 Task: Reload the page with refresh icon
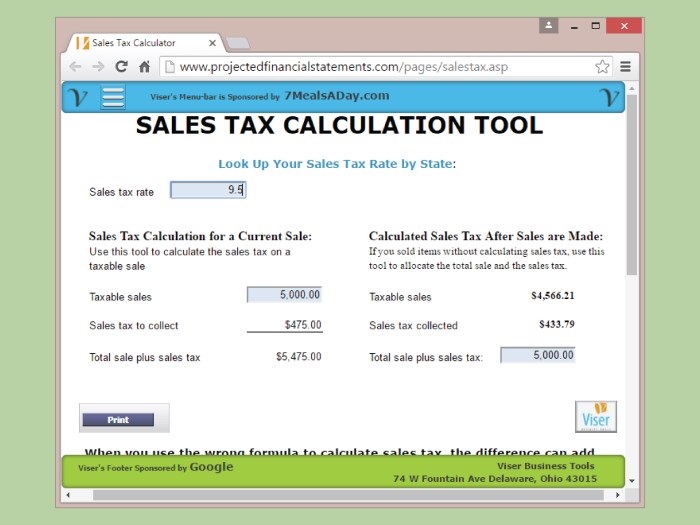pos(121,67)
